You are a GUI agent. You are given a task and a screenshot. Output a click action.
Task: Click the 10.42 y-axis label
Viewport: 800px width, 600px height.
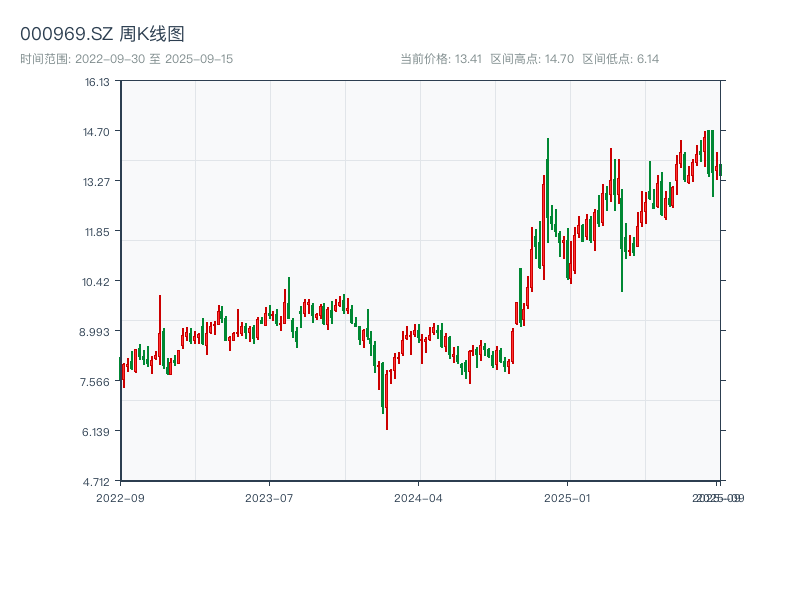pyautogui.click(x=96, y=282)
